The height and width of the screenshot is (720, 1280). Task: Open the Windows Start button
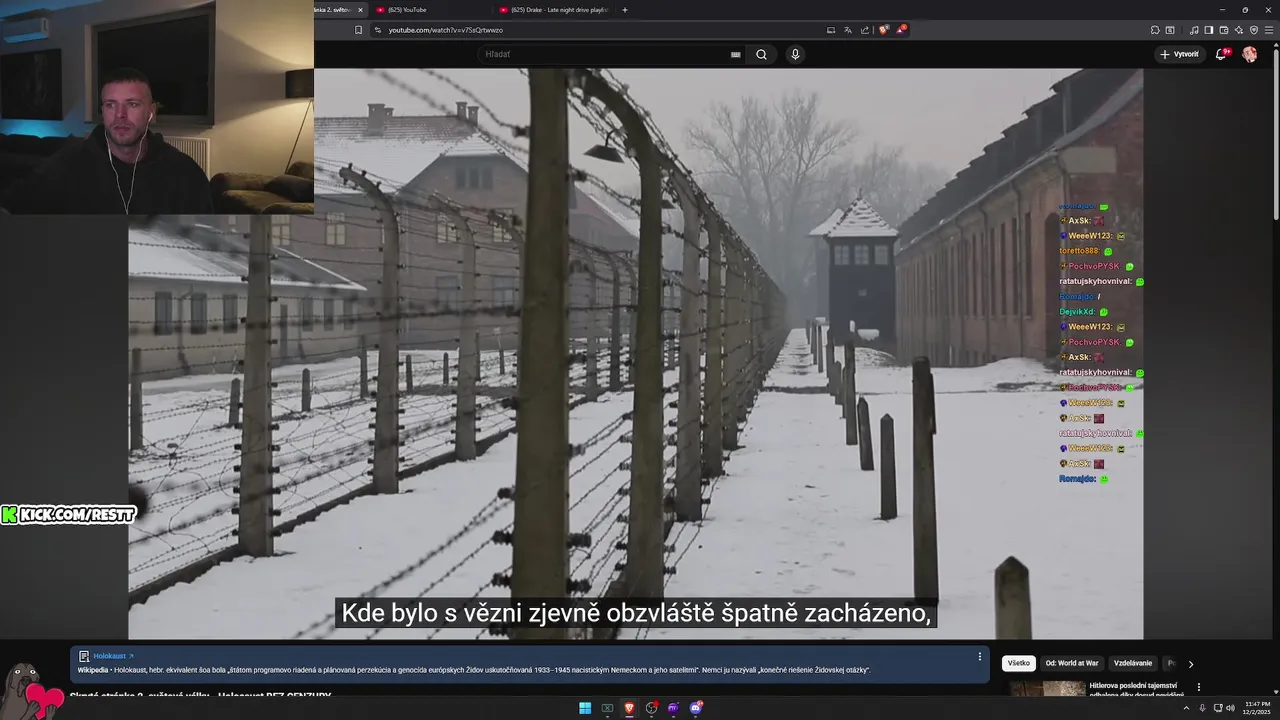point(585,708)
